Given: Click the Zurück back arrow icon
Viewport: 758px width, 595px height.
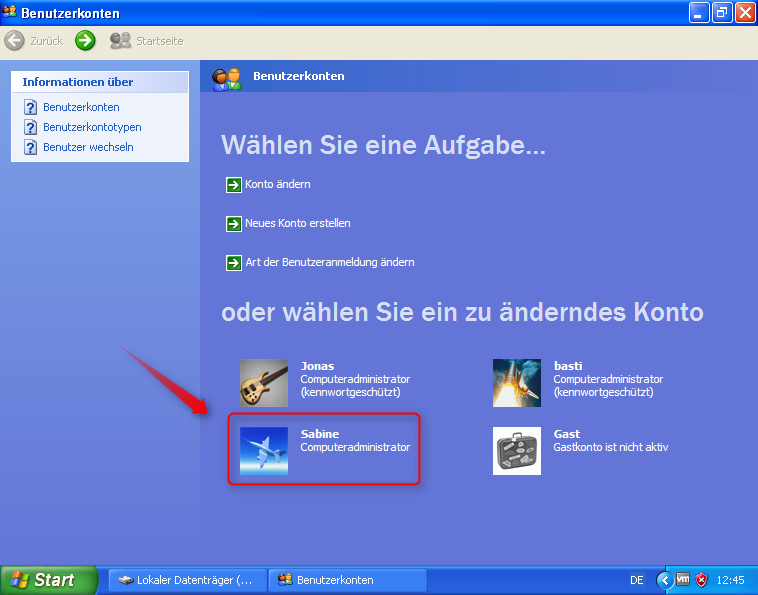Looking at the screenshot, I should coord(15,41).
